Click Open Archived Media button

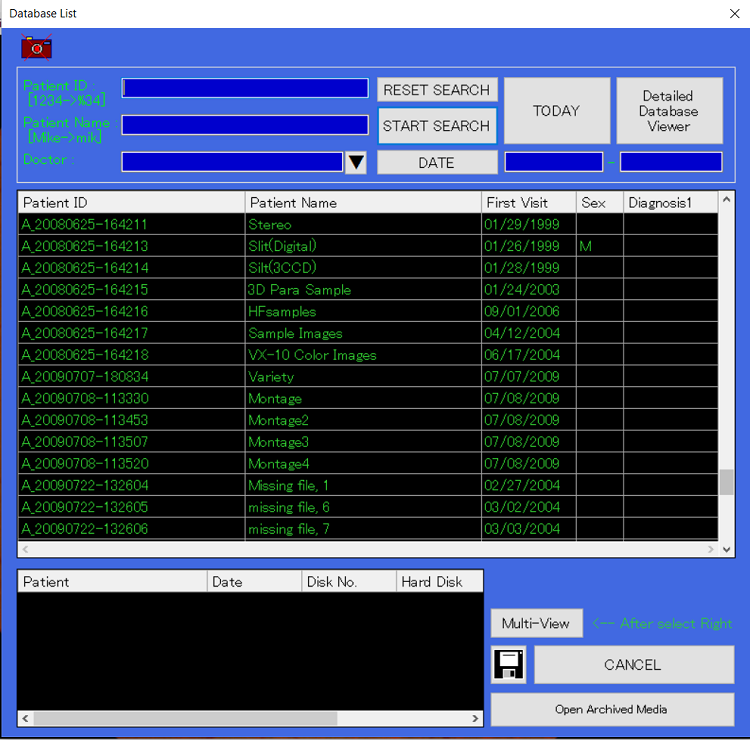coord(611,709)
